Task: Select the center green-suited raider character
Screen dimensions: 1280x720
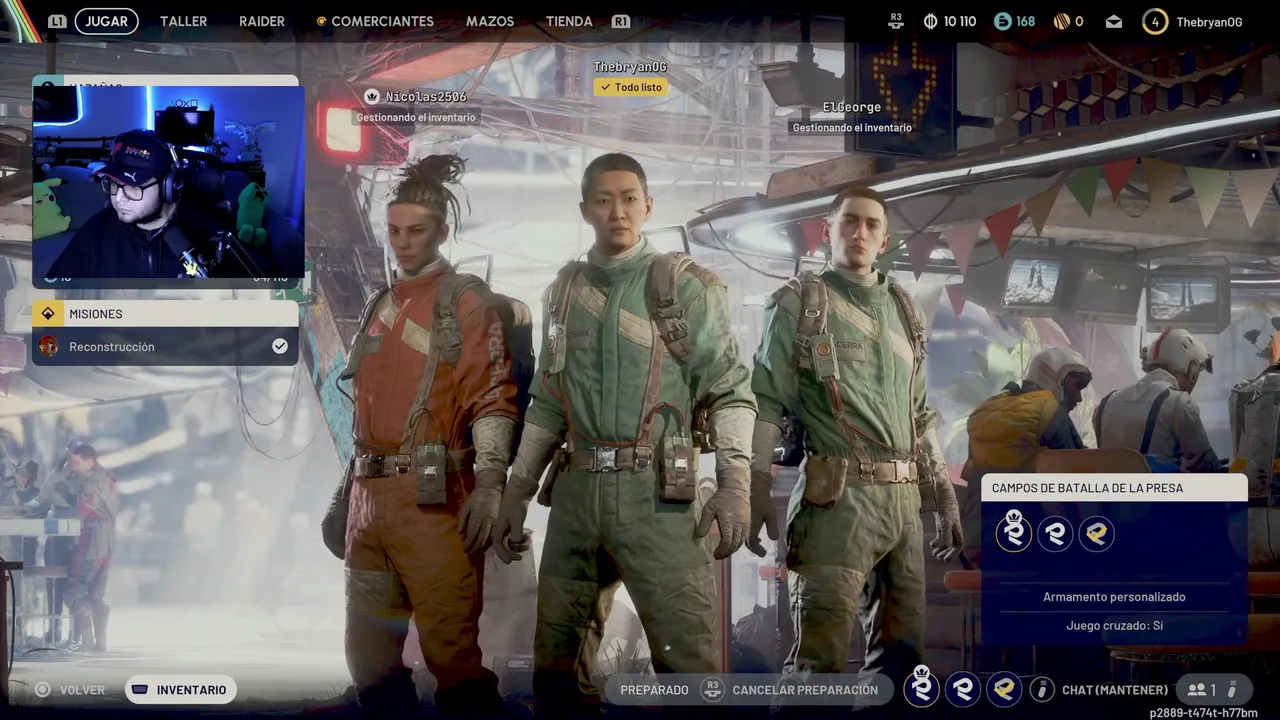Action: pyautogui.click(x=630, y=430)
